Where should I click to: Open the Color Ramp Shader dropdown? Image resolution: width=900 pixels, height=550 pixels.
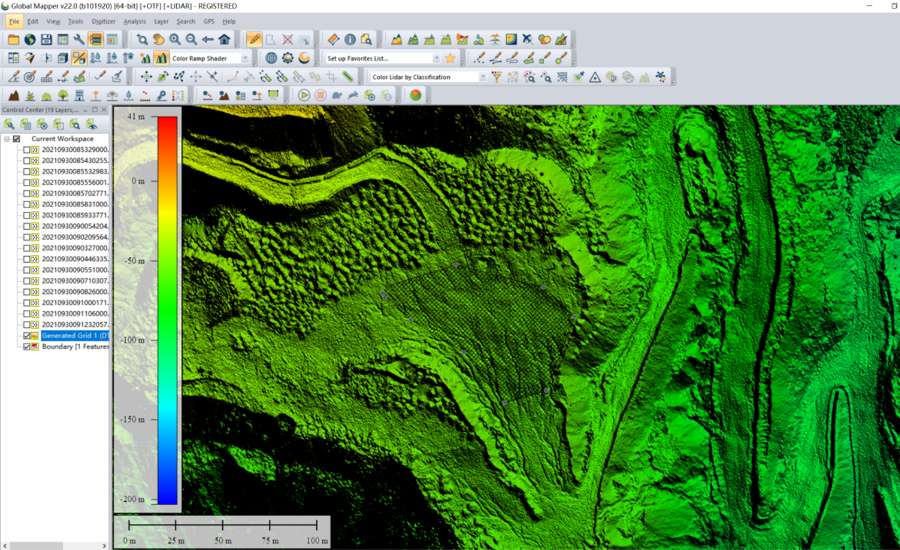click(246, 59)
